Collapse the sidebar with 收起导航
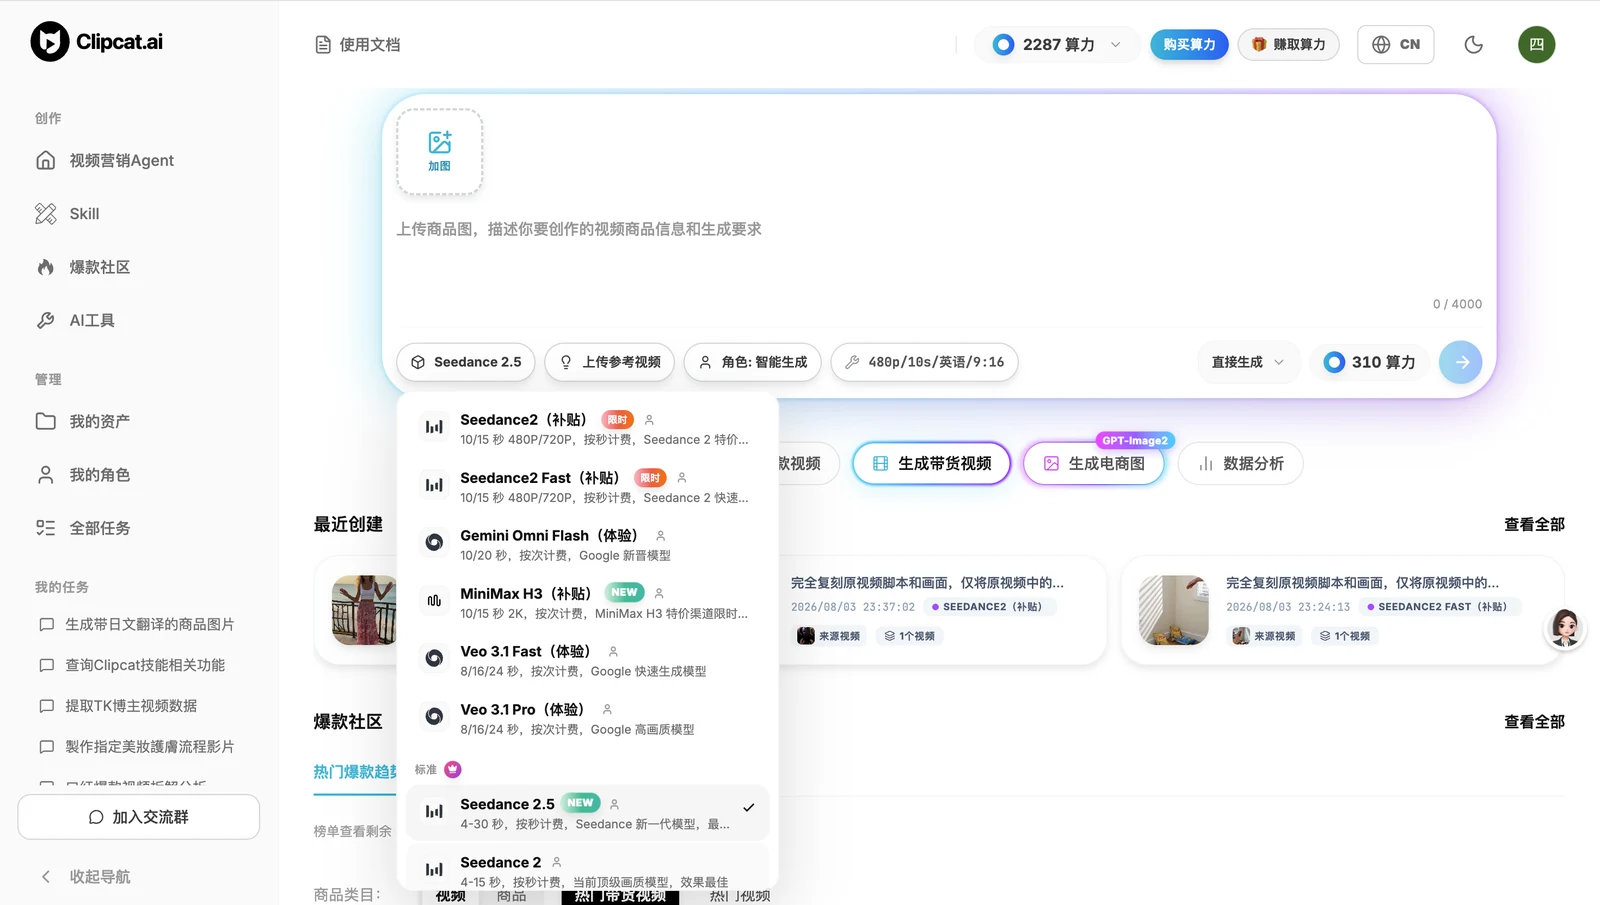 [85, 877]
